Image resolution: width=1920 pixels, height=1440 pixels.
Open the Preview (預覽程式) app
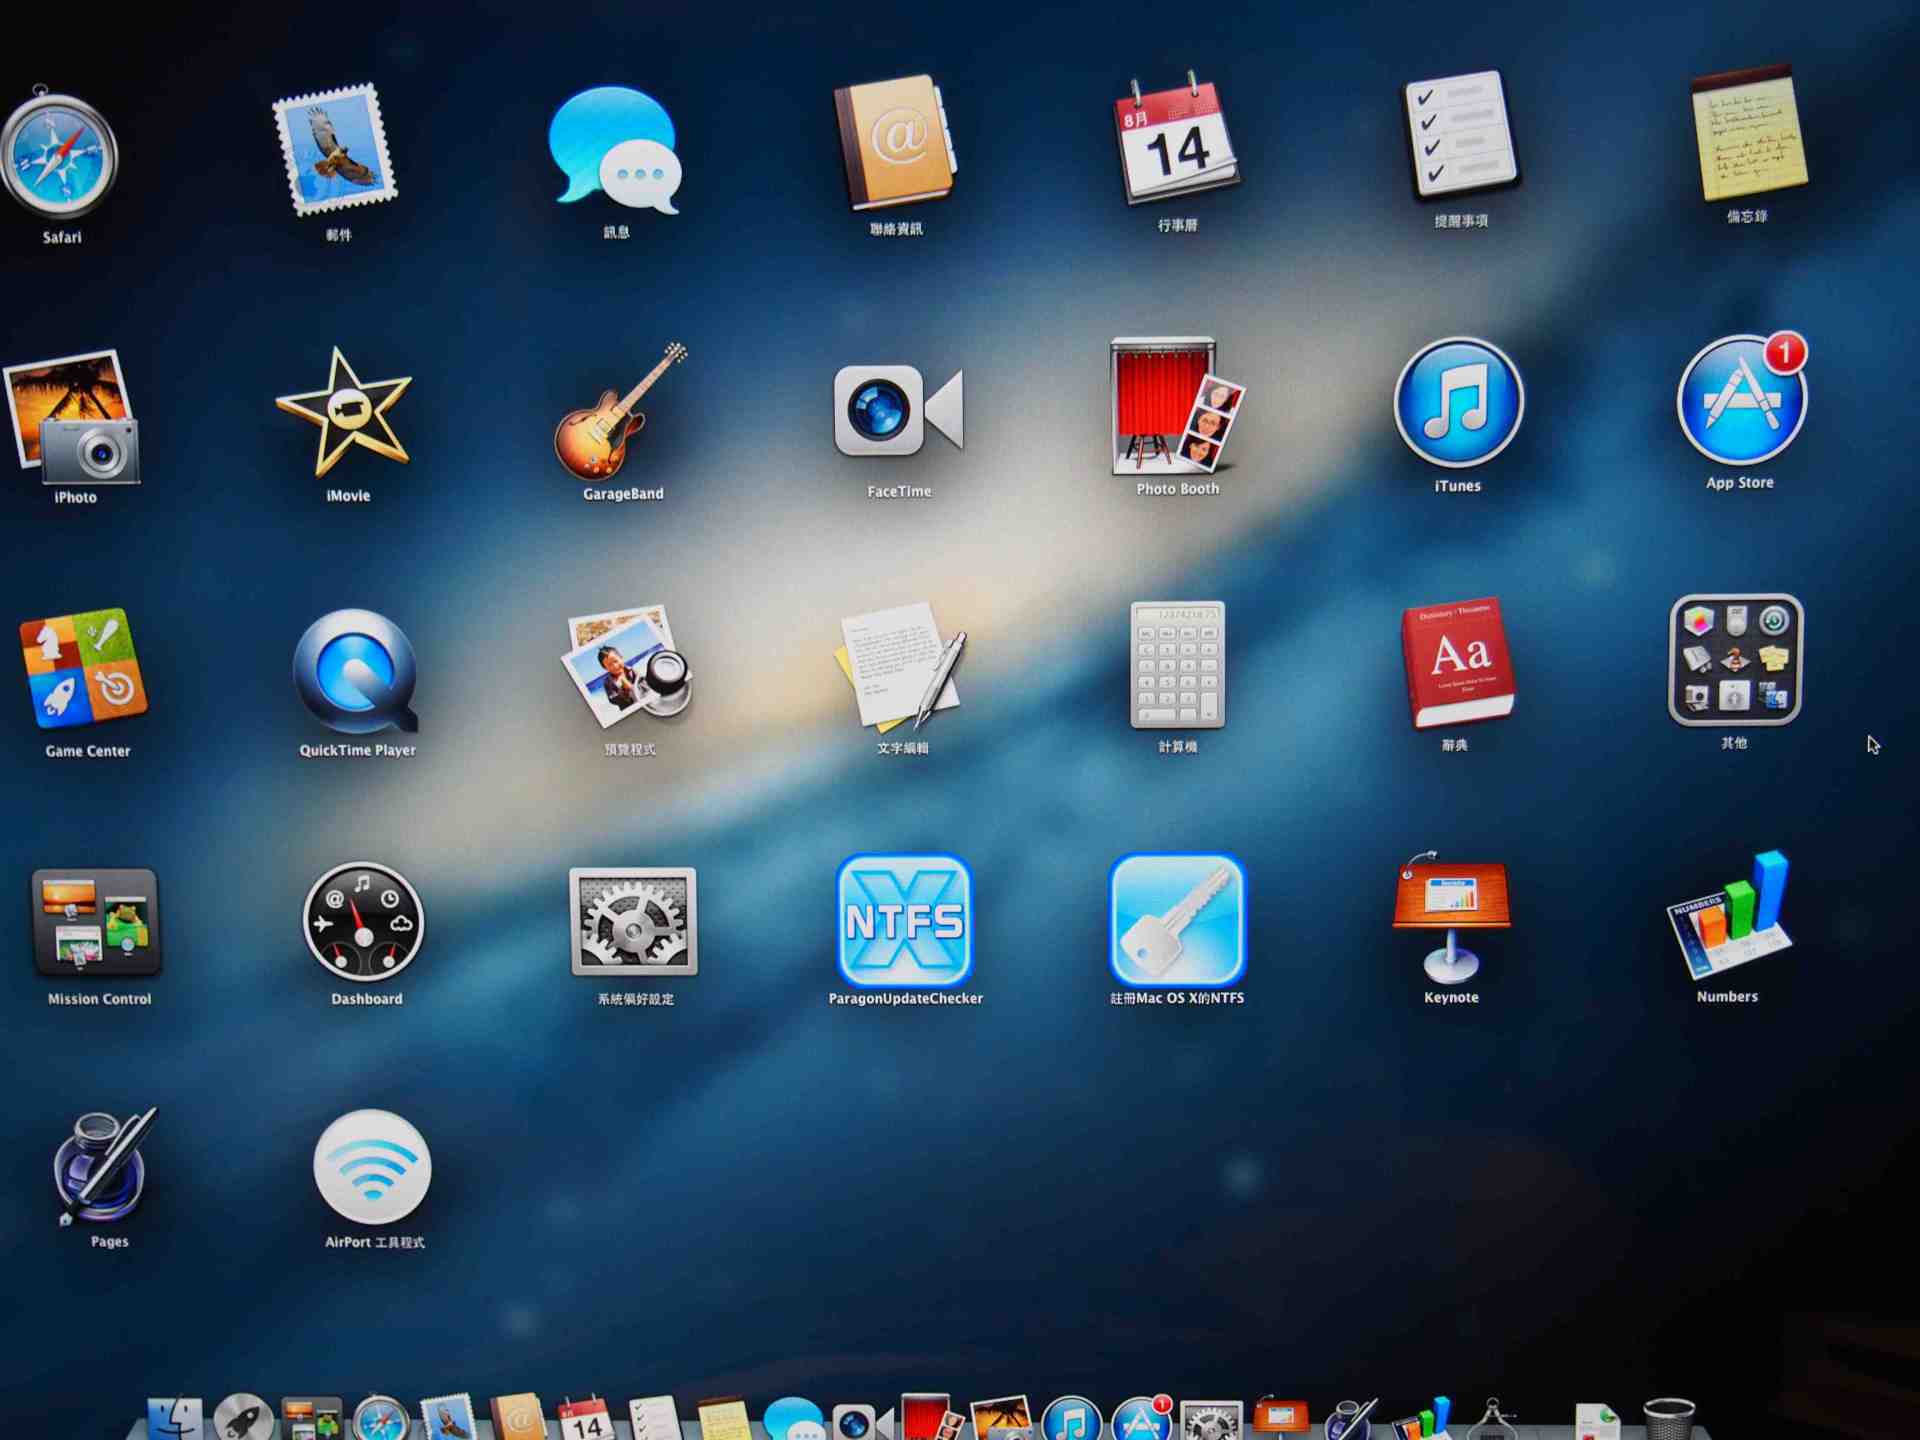tap(628, 665)
